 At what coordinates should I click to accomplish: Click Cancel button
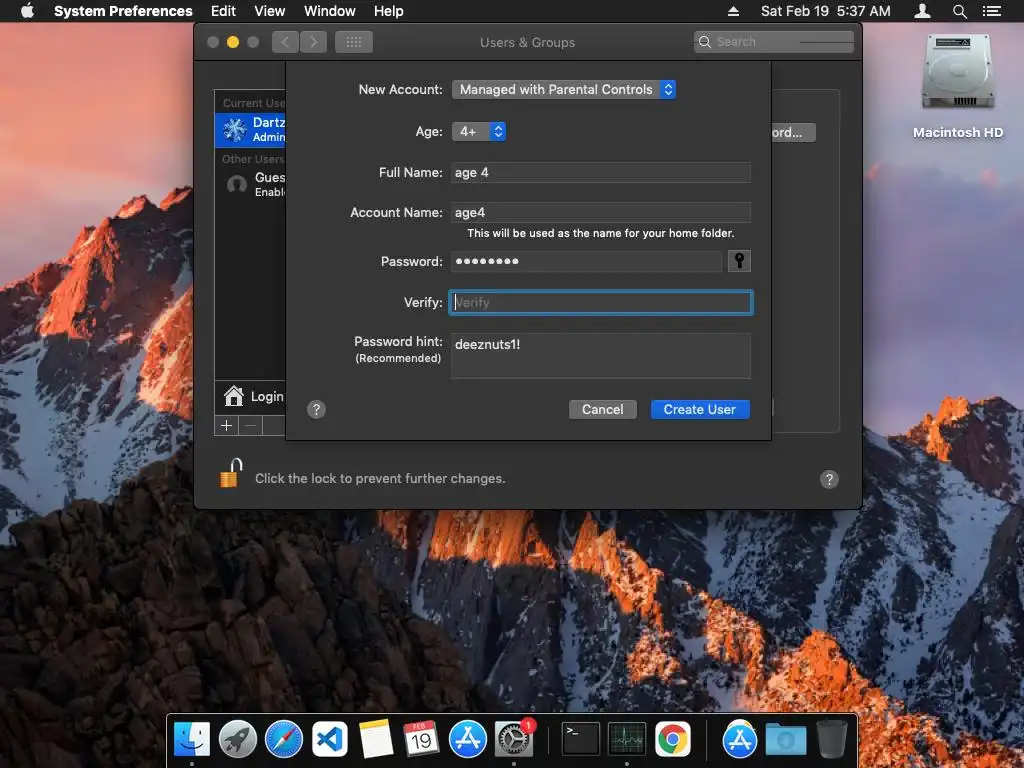click(602, 409)
